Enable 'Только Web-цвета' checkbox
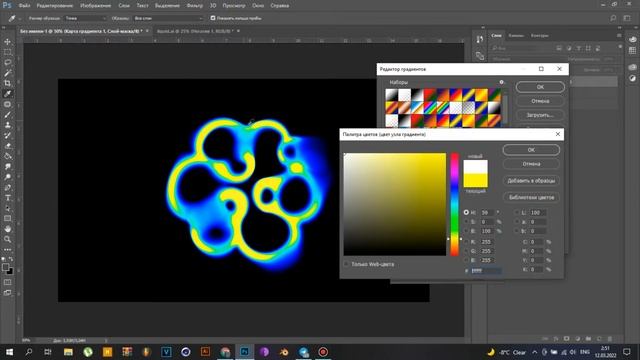 pyautogui.click(x=346, y=264)
